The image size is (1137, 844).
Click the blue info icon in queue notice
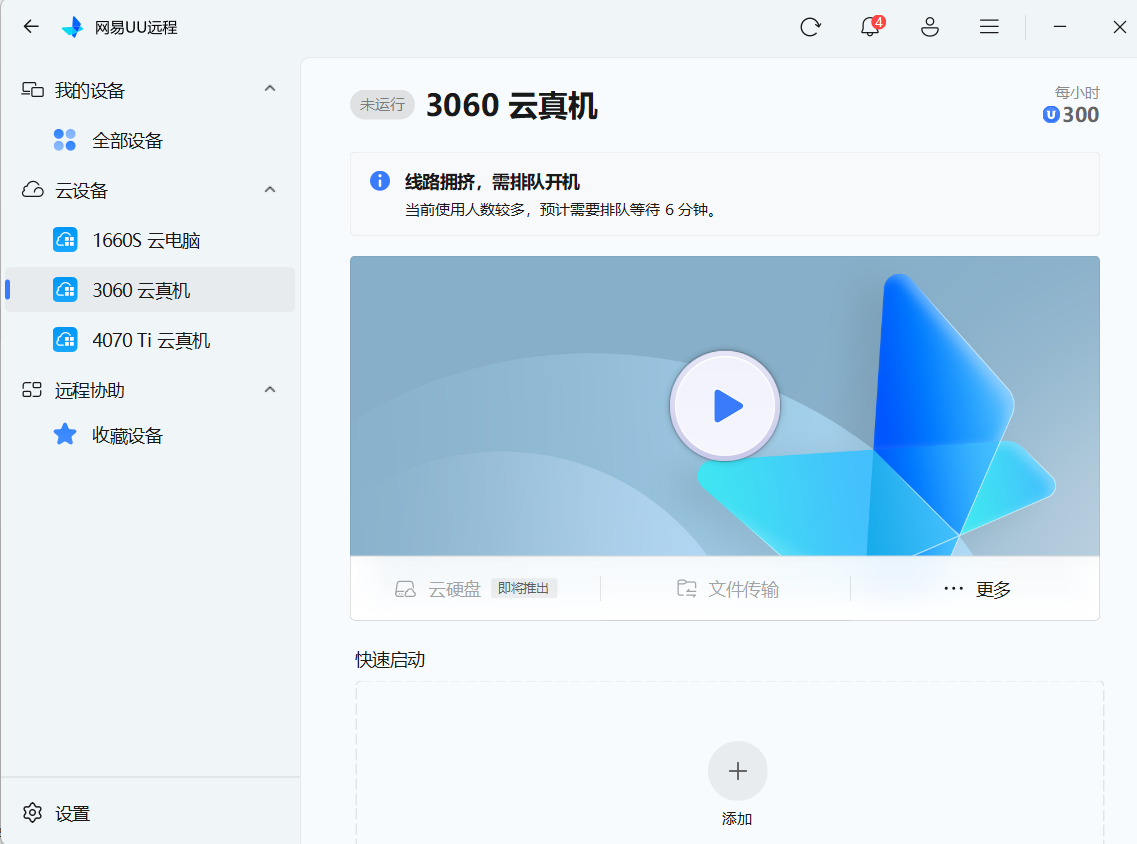click(x=380, y=181)
